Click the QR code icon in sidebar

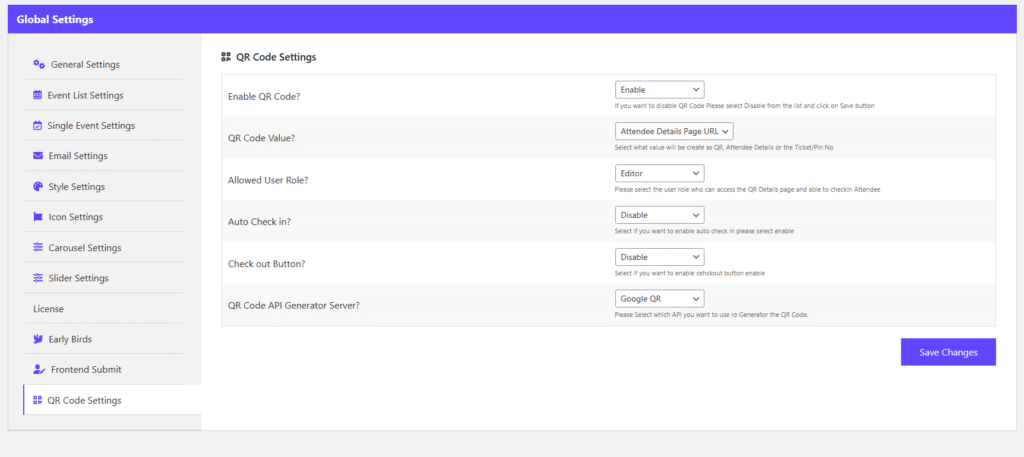pos(38,400)
